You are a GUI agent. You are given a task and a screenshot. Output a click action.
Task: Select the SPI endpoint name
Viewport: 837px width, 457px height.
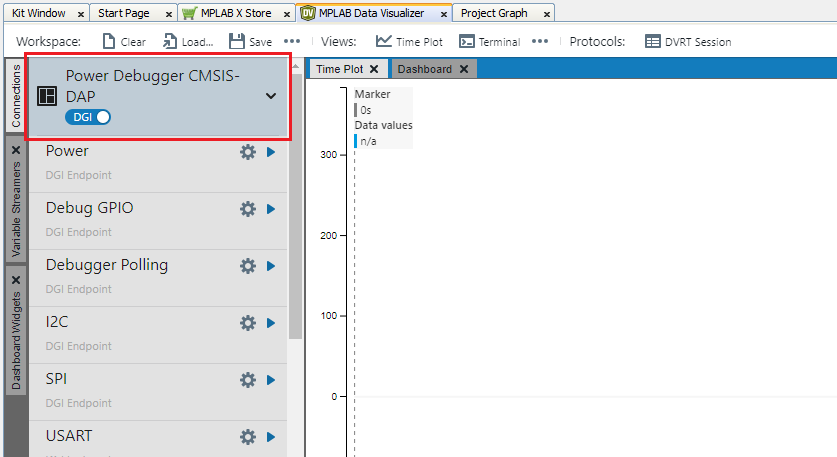pos(56,379)
